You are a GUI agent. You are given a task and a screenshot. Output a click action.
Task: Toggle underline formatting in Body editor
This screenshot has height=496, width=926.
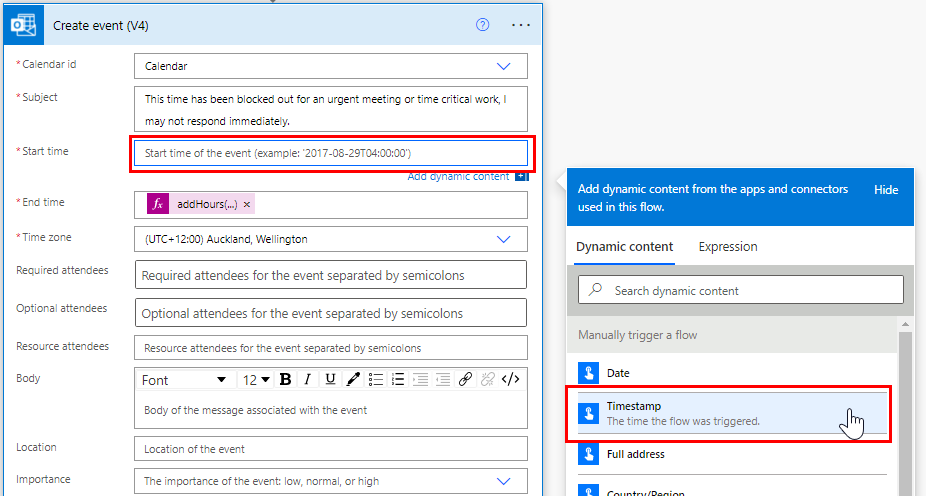pos(329,379)
